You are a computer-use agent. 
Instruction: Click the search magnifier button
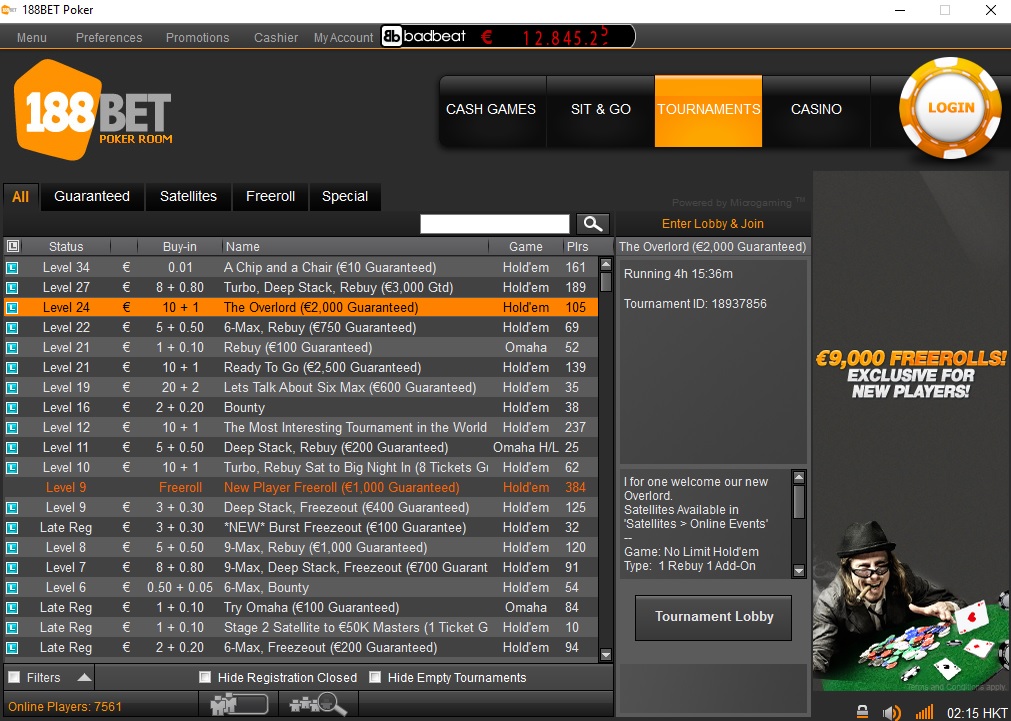click(593, 224)
